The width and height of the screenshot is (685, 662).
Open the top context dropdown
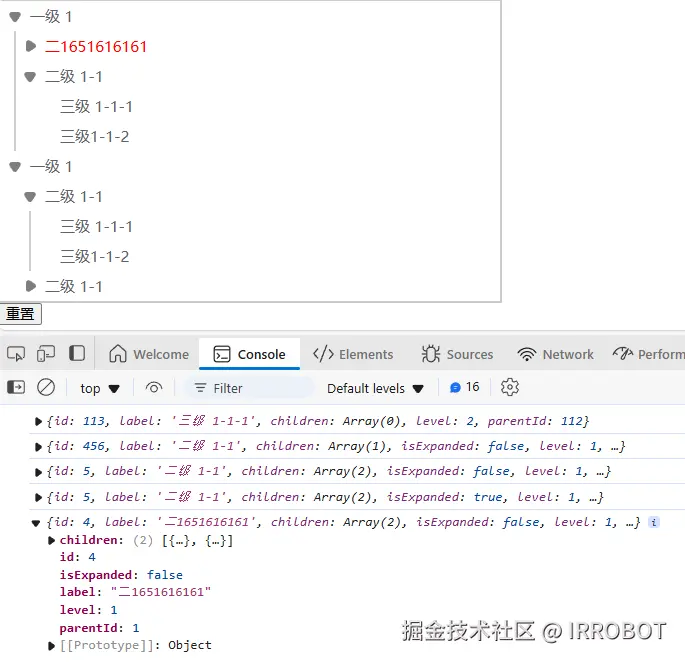100,388
